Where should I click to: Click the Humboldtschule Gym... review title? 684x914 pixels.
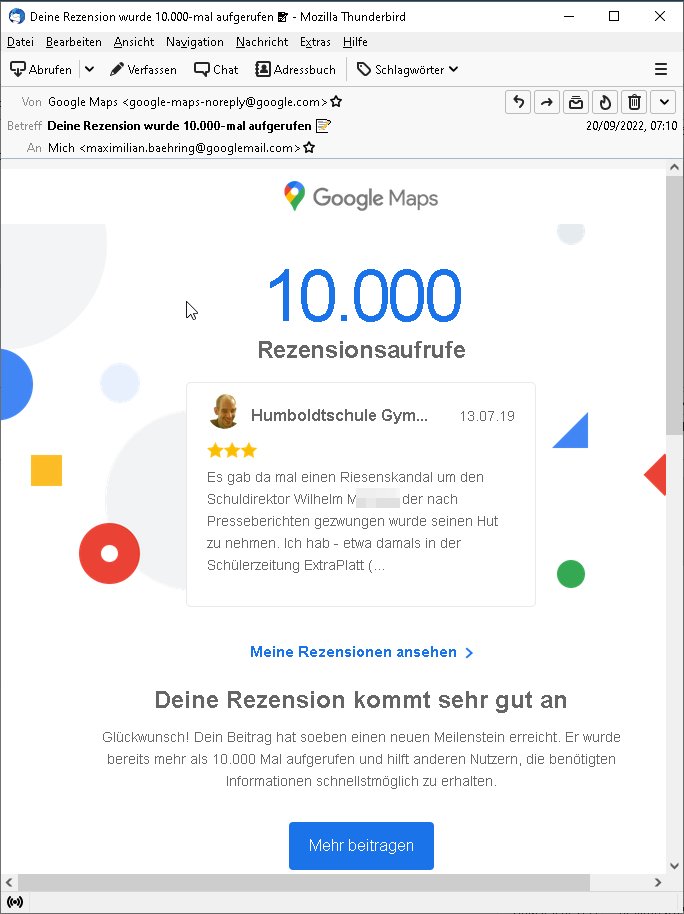coord(339,416)
